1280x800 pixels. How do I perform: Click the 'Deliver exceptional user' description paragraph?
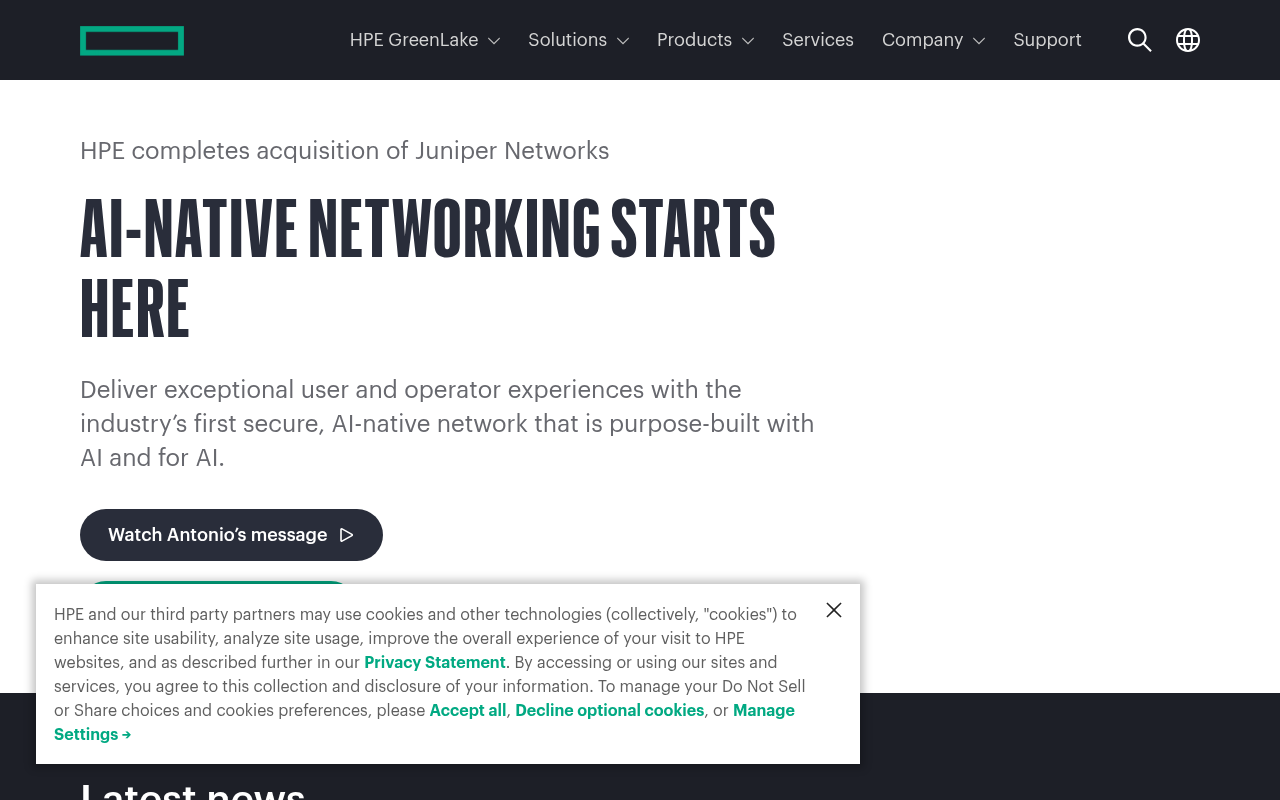coord(447,423)
